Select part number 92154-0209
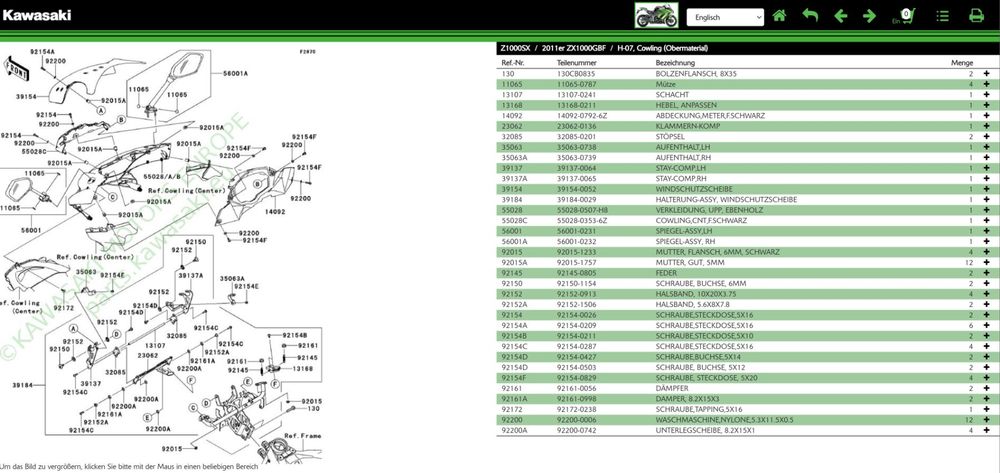1000x473 pixels. click(x=577, y=325)
